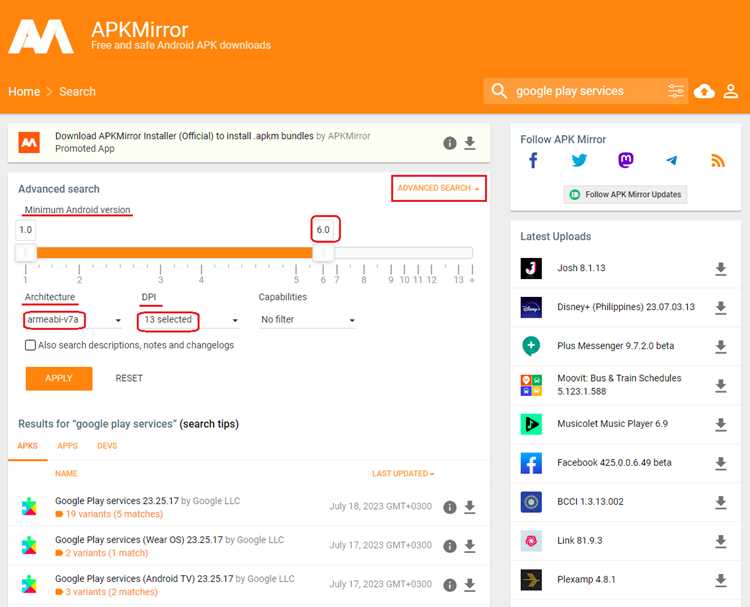Click the search magnifier icon
This screenshot has width=750, height=607.
499,91
